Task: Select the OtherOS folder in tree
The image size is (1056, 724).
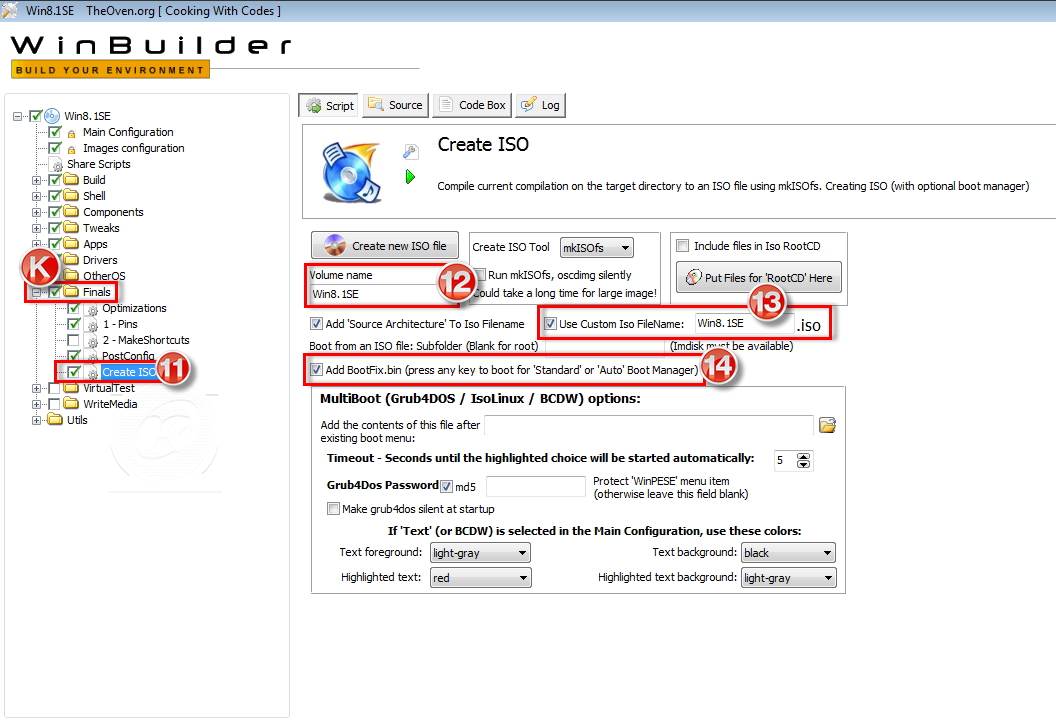Action: 104,276
